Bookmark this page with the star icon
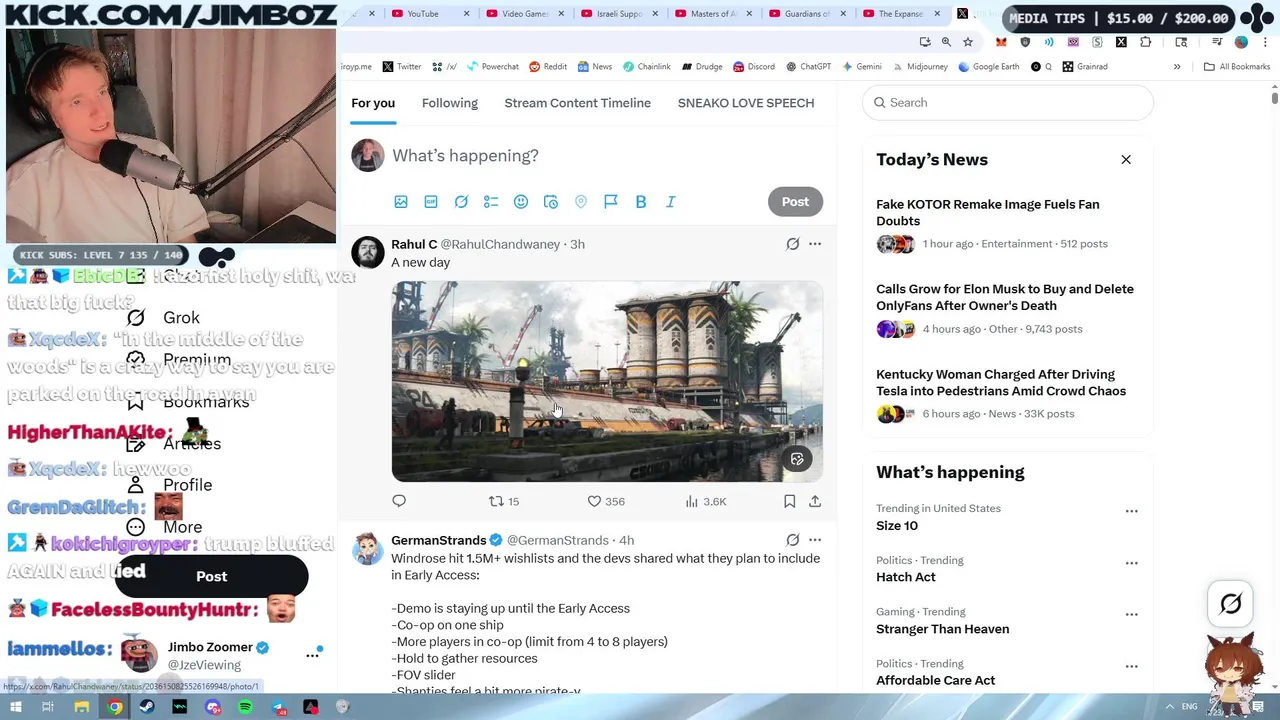The image size is (1280, 720). point(968,42)
